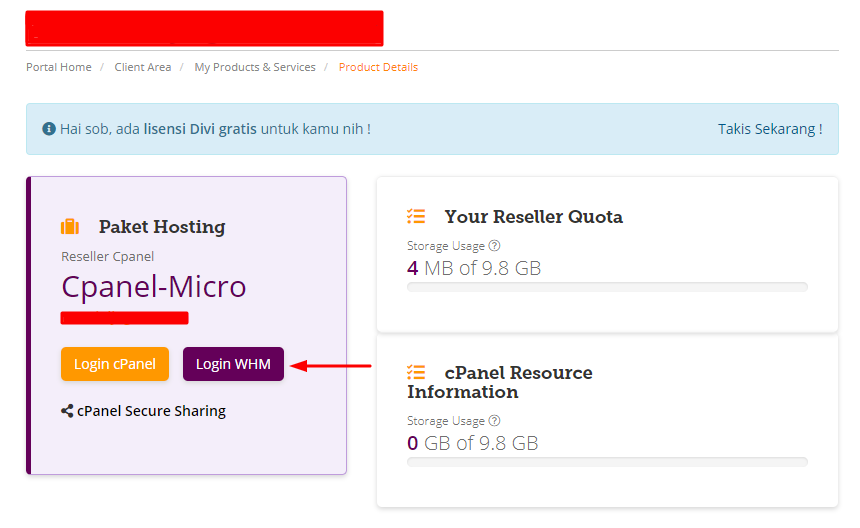Click the info icon in Divi banner
860x528 pixels.
pos(49,129)
